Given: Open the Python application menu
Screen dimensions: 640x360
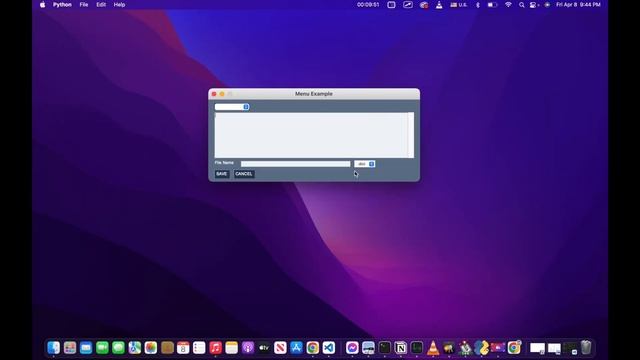Looking at the screenshot, I should pos(62,4).
